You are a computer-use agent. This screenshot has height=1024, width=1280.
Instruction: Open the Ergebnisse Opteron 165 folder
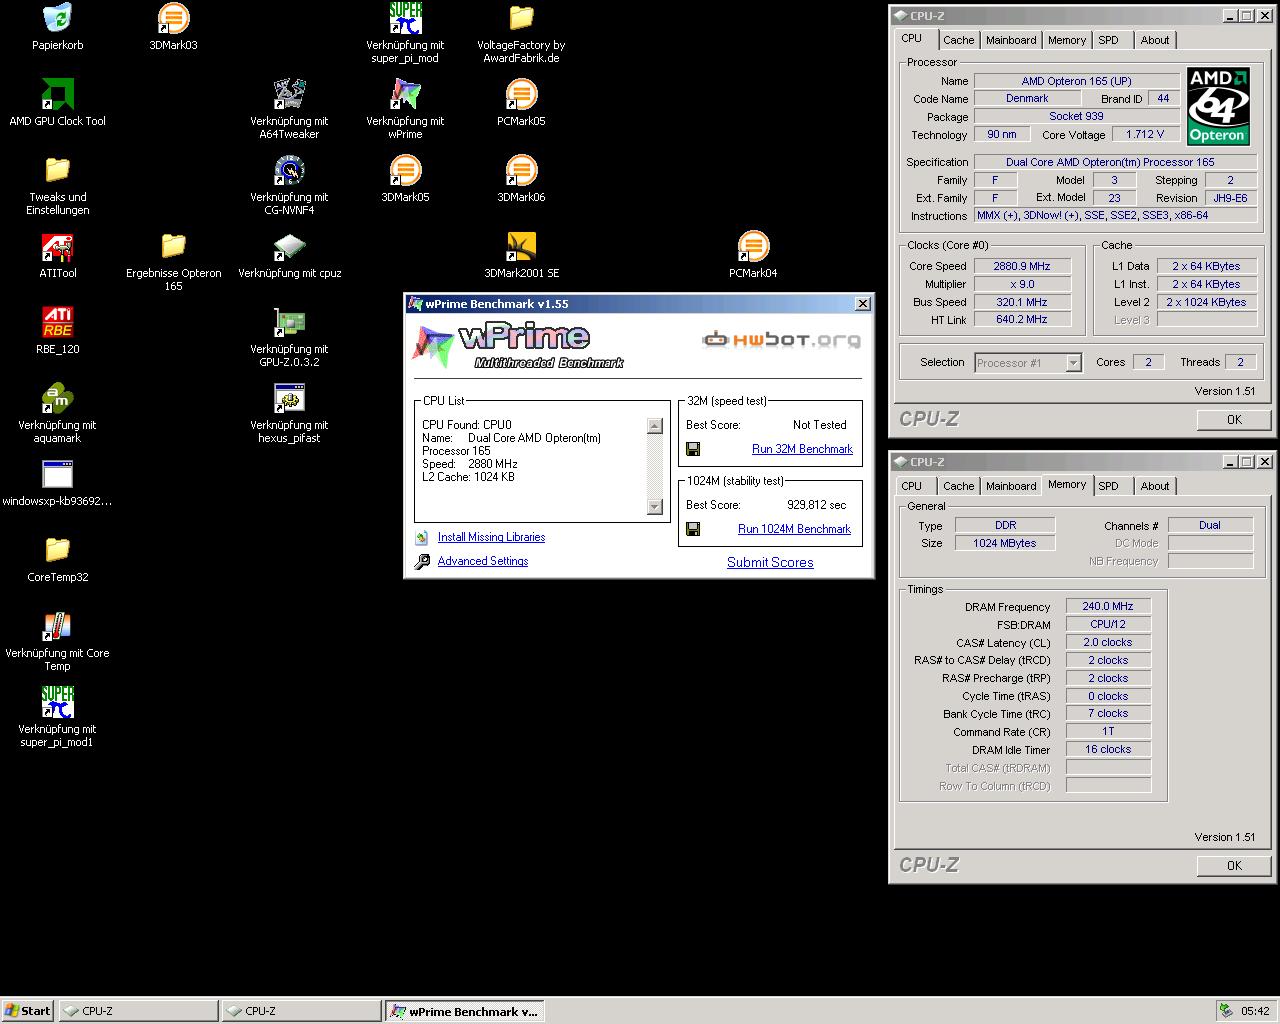[173, 246]
